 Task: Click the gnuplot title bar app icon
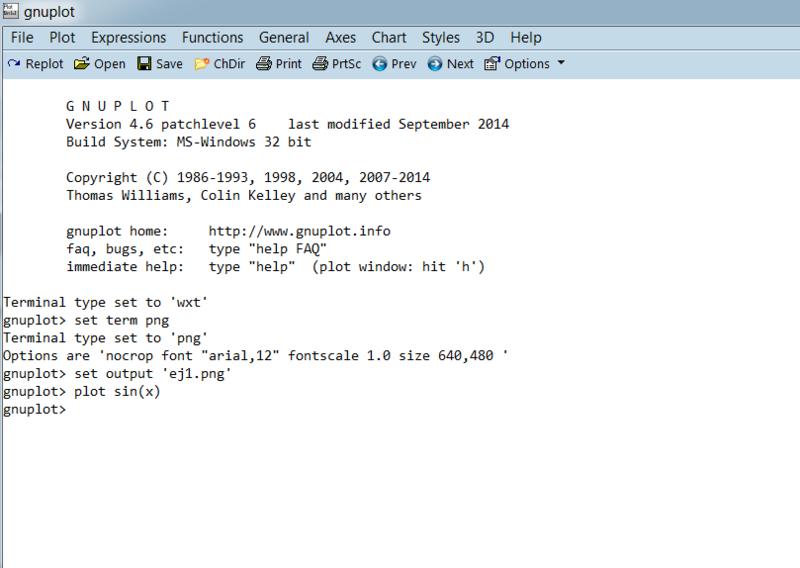(x=10, y=12)
